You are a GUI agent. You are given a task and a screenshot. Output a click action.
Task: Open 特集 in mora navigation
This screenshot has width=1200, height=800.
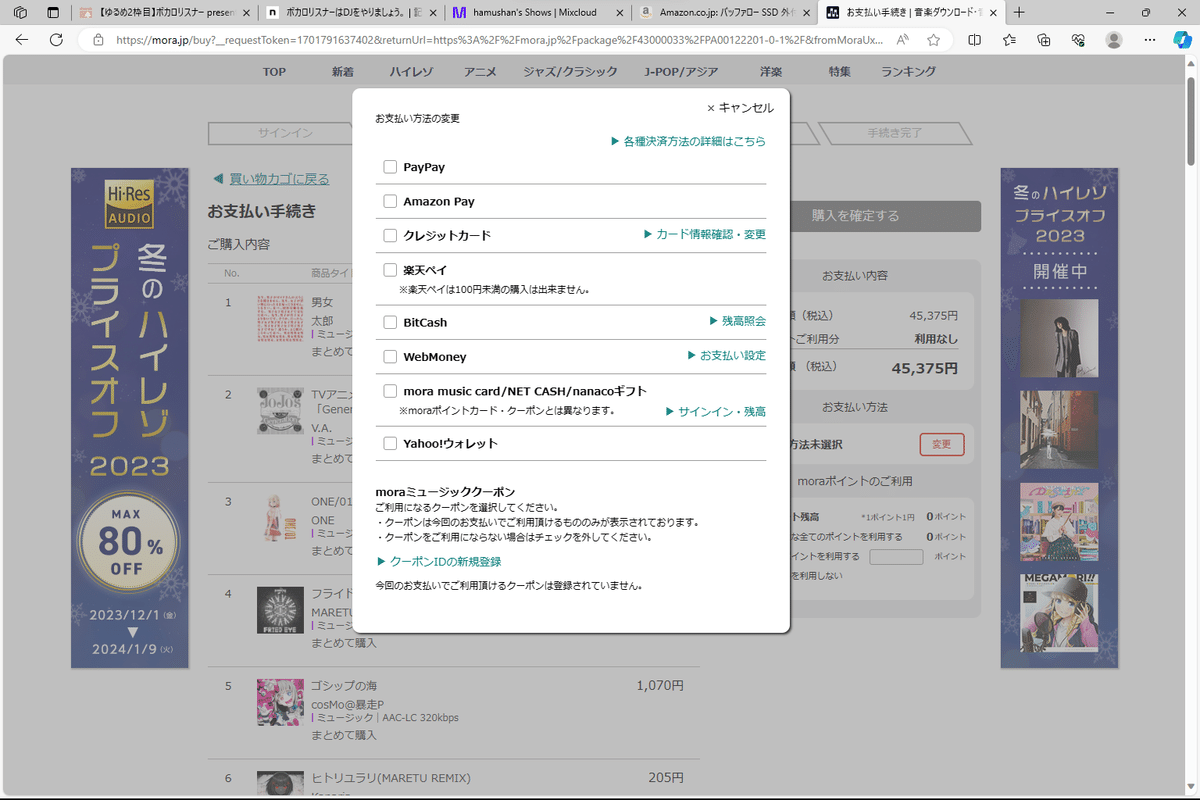coord(840,72)
